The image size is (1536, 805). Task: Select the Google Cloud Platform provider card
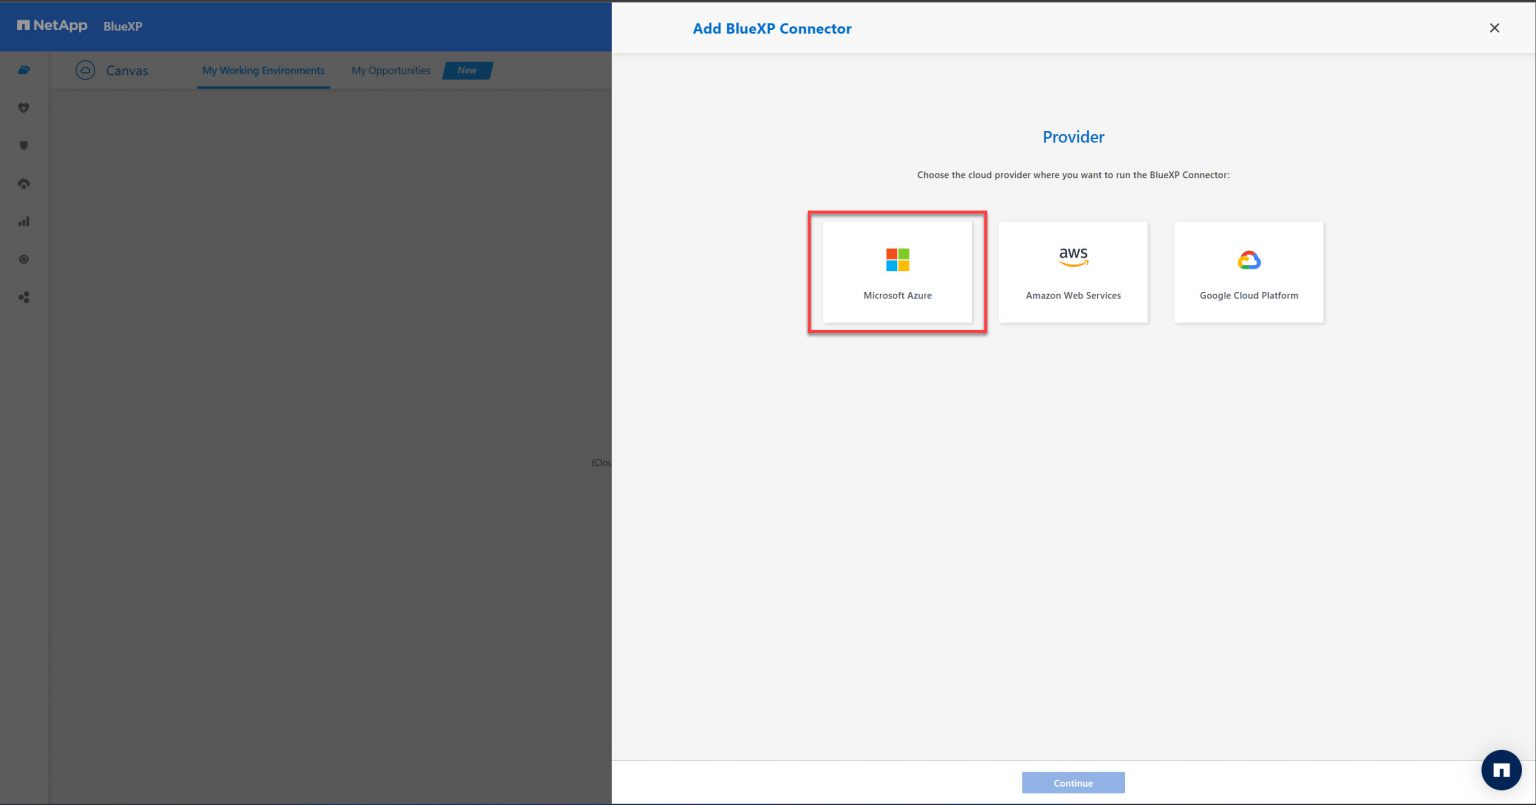(x=1248, y=271)
